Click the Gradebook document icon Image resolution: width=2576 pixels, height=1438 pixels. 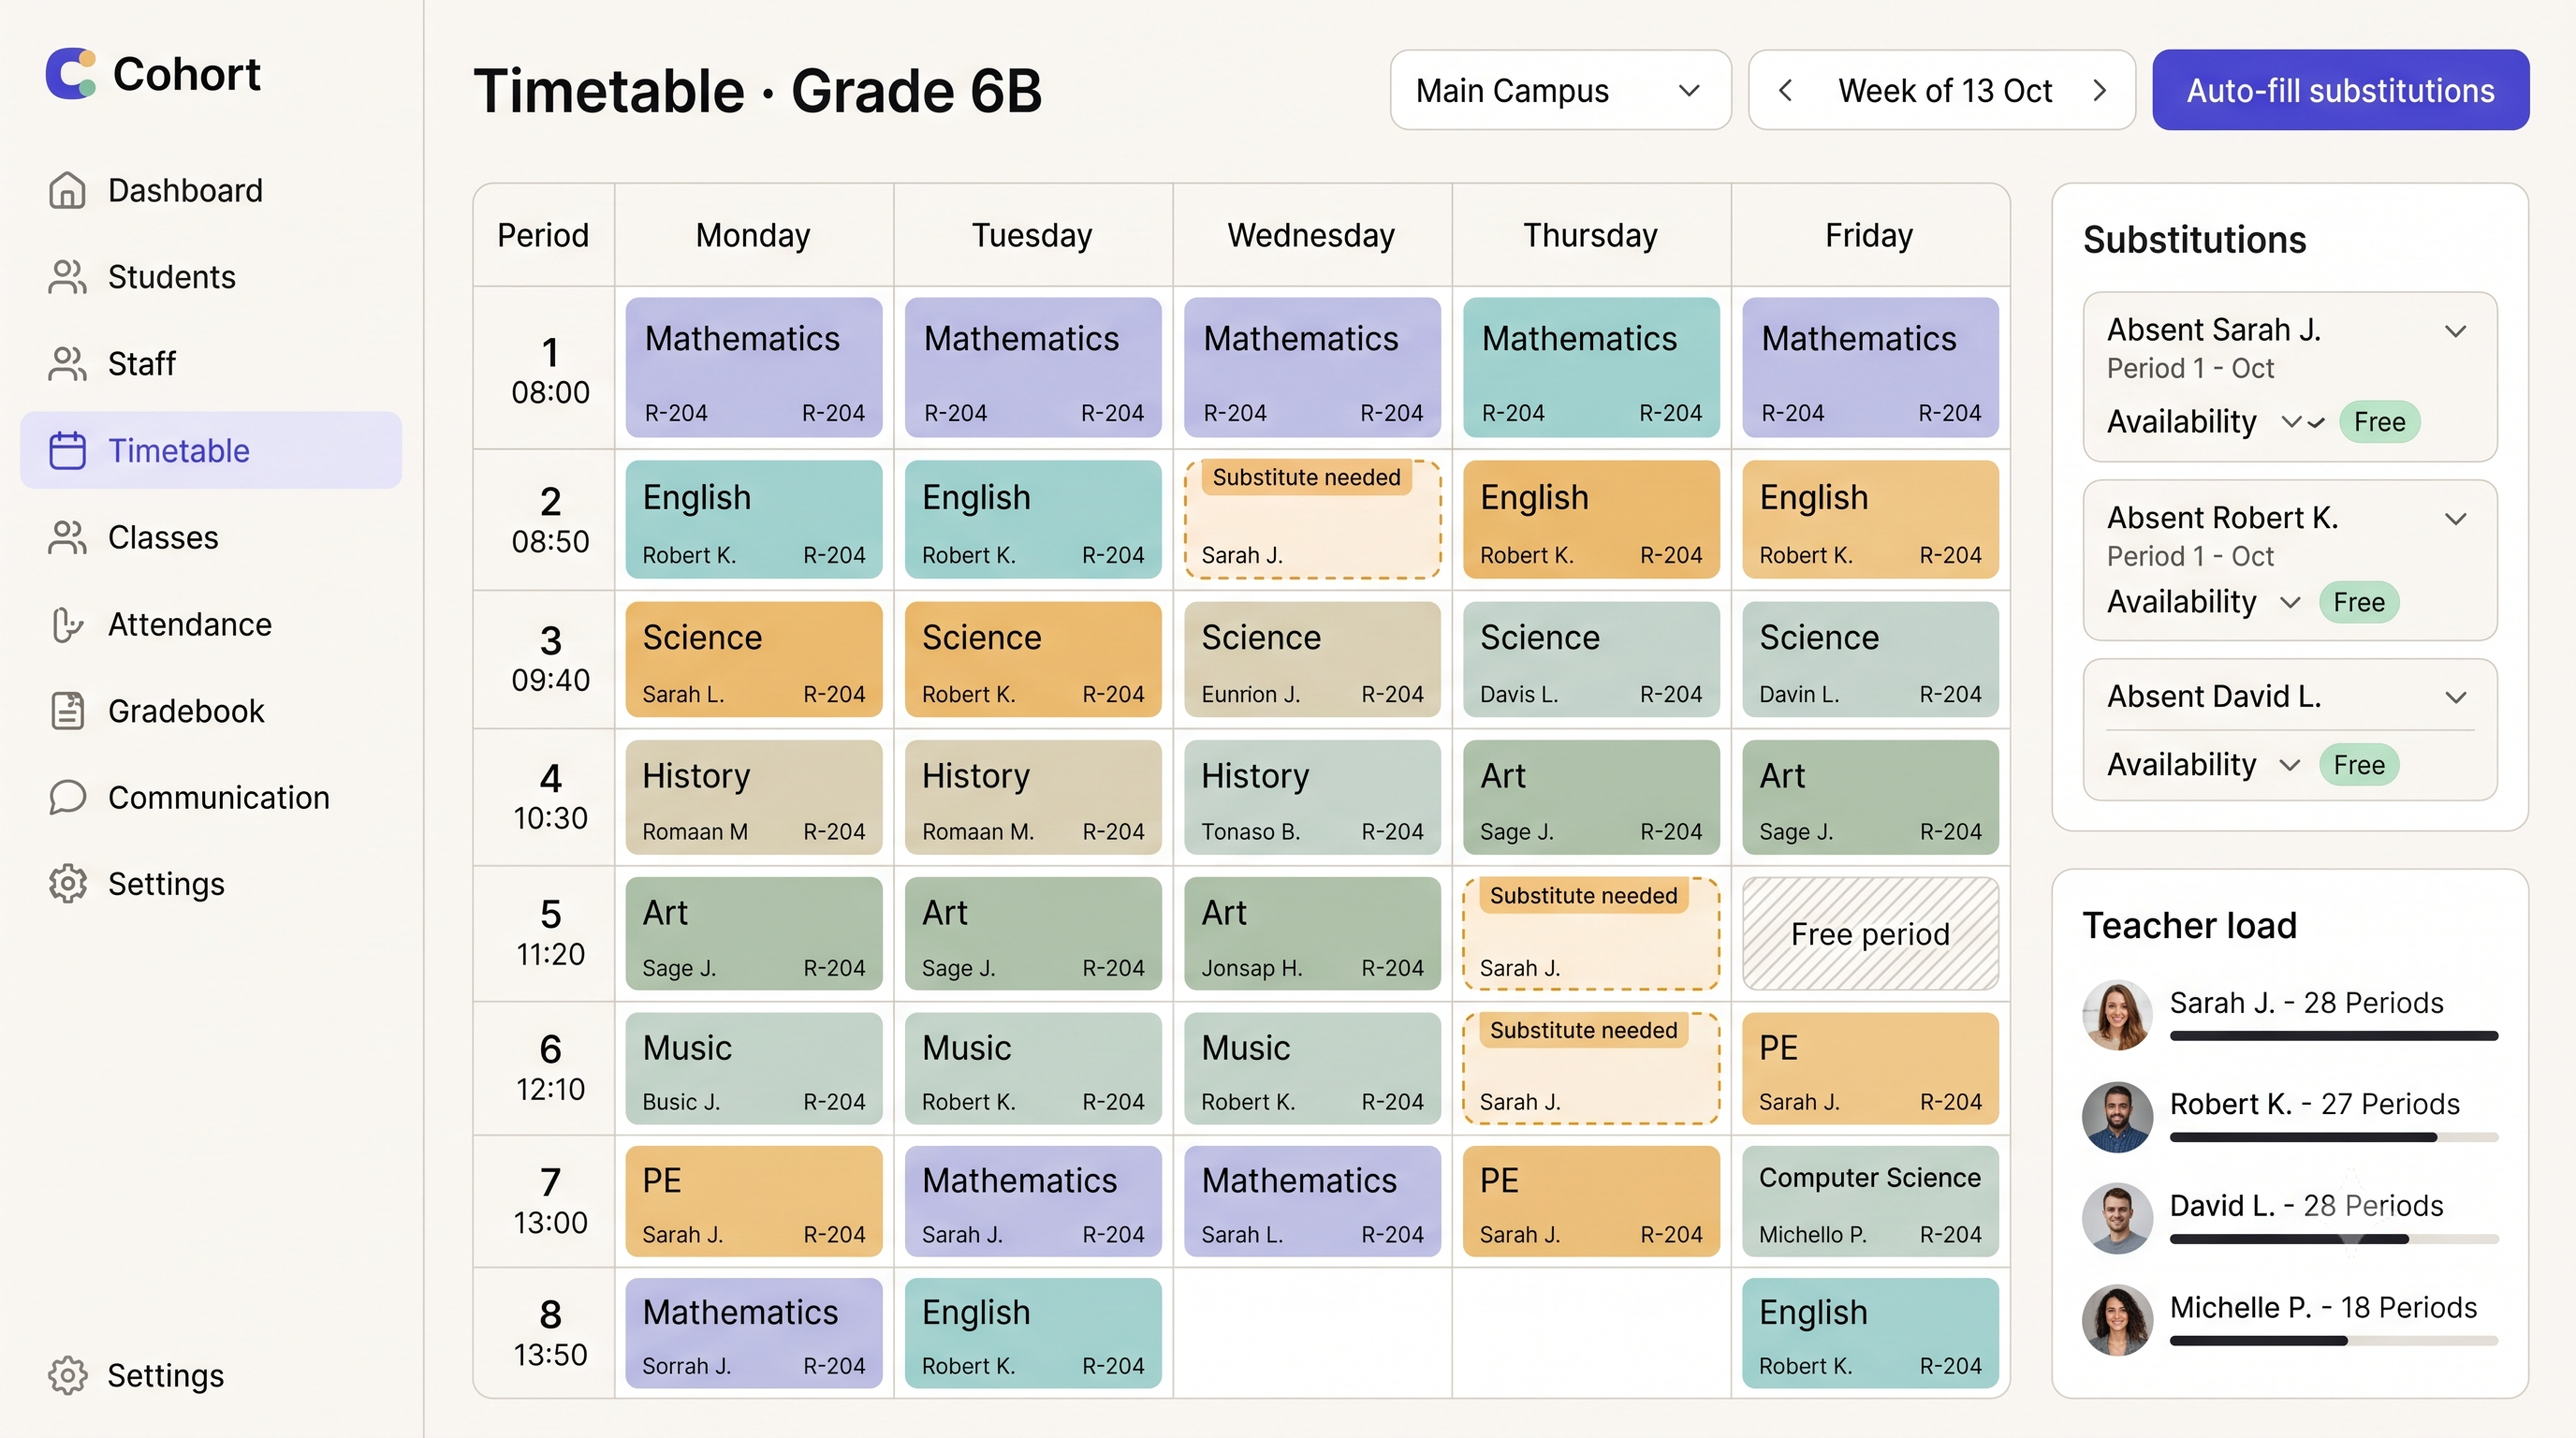click(67, 711)
